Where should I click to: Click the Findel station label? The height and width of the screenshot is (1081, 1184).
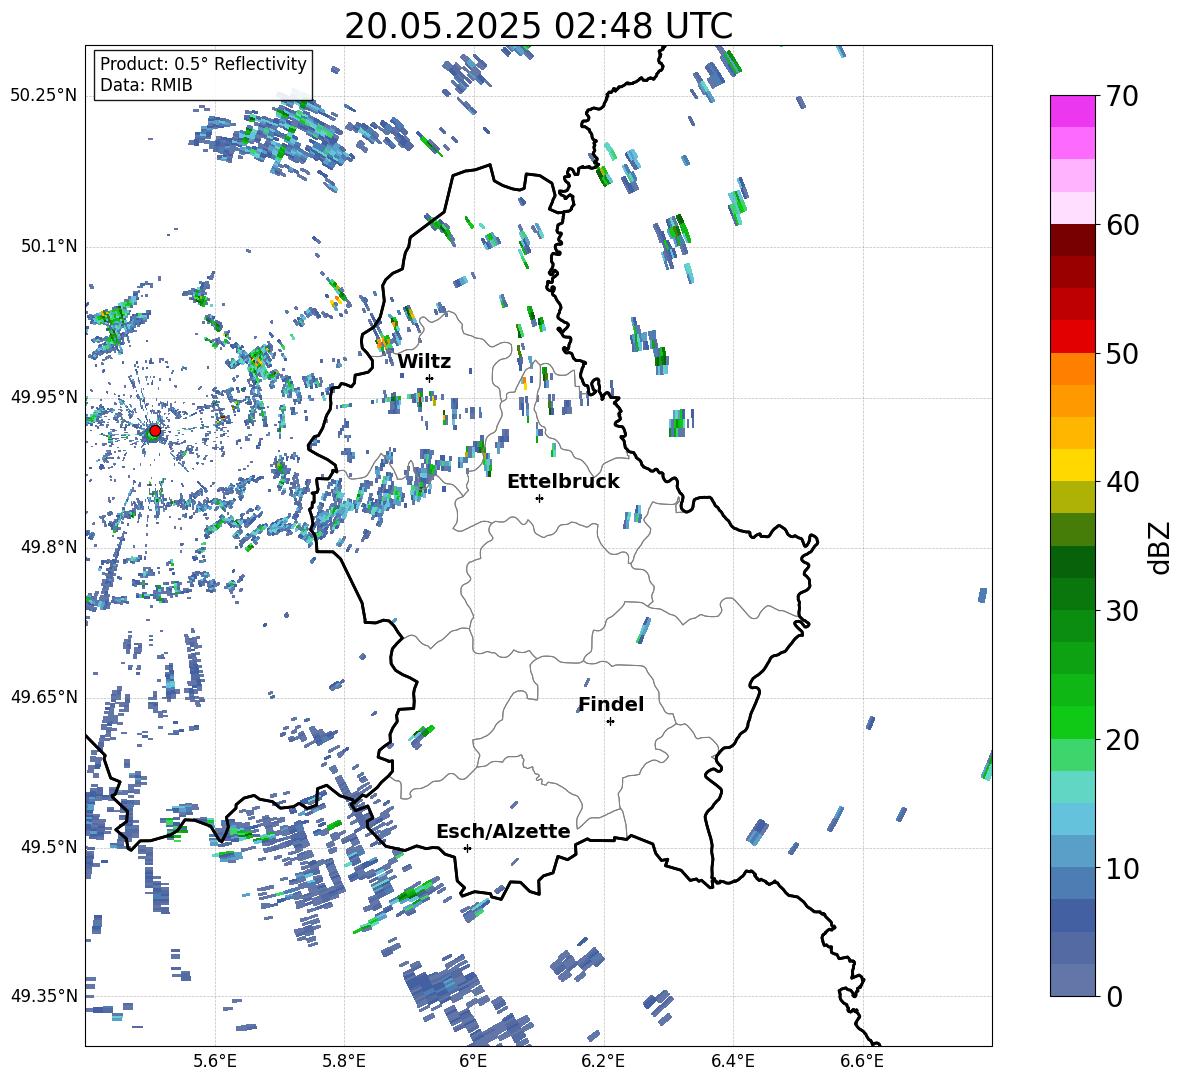click(x=611, y=704)
